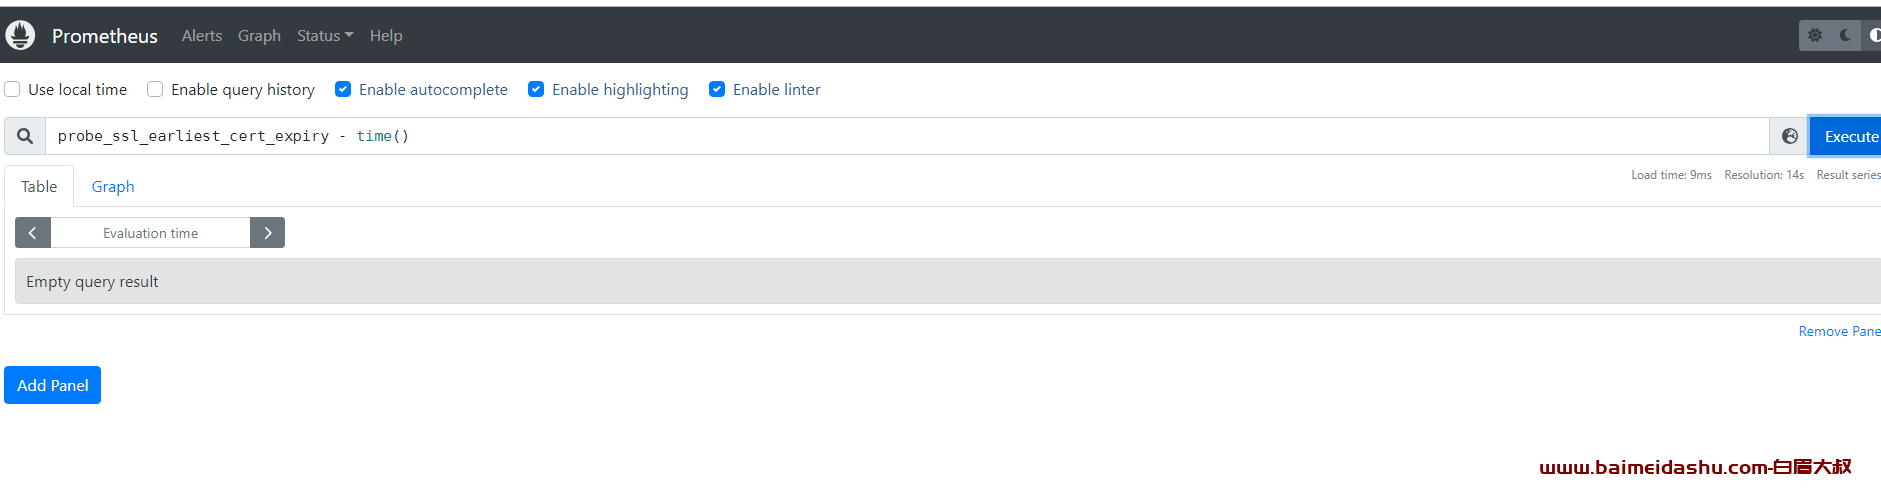Switch to light theme sun icon
This screenshot has height=504, width=1881.
[1815, 35]
